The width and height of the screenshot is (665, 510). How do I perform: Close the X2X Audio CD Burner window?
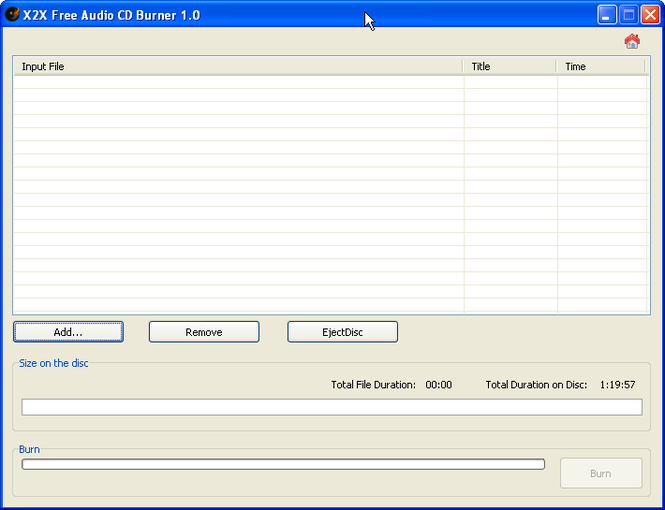coord(650,15)
